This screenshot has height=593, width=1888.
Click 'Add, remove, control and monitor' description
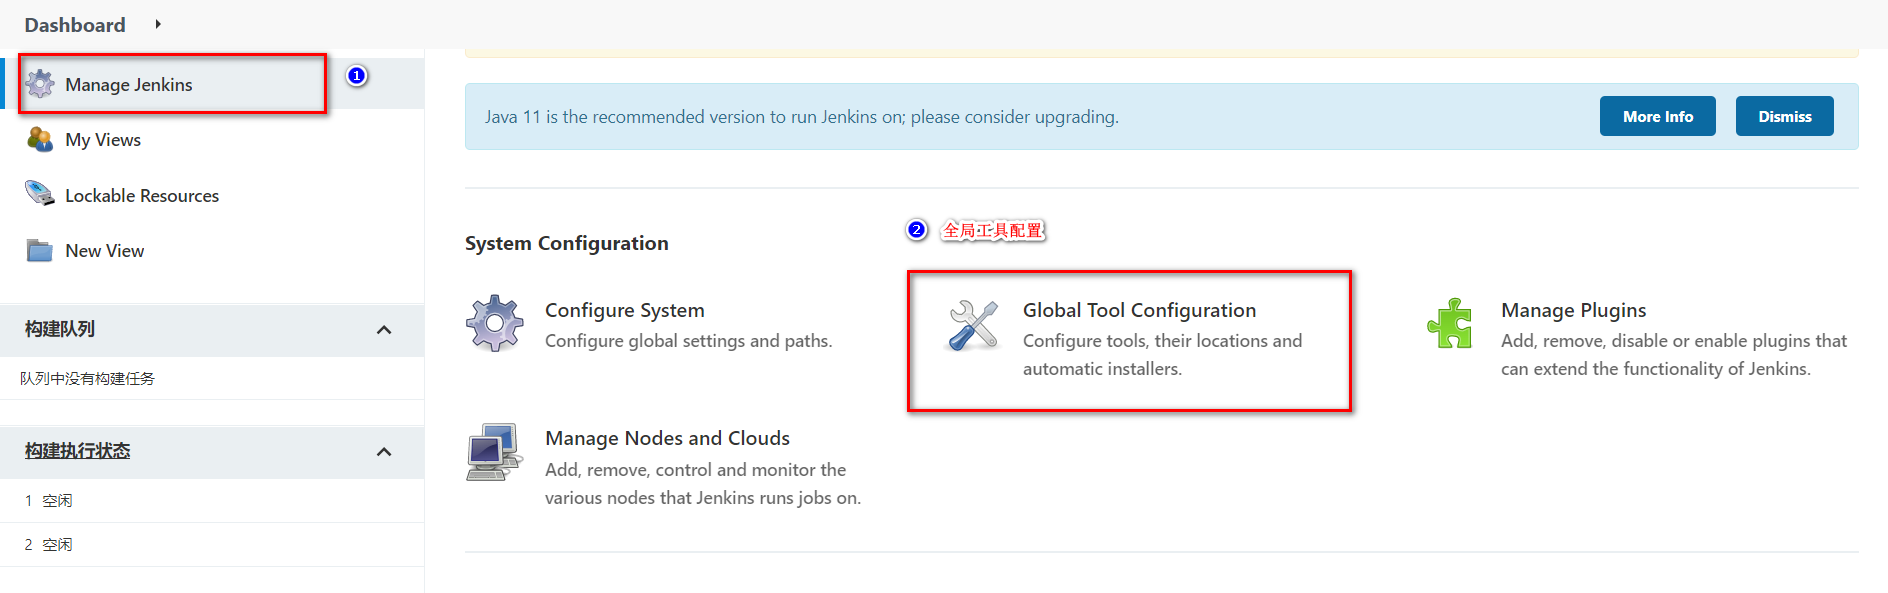click(x=703, y=484)
